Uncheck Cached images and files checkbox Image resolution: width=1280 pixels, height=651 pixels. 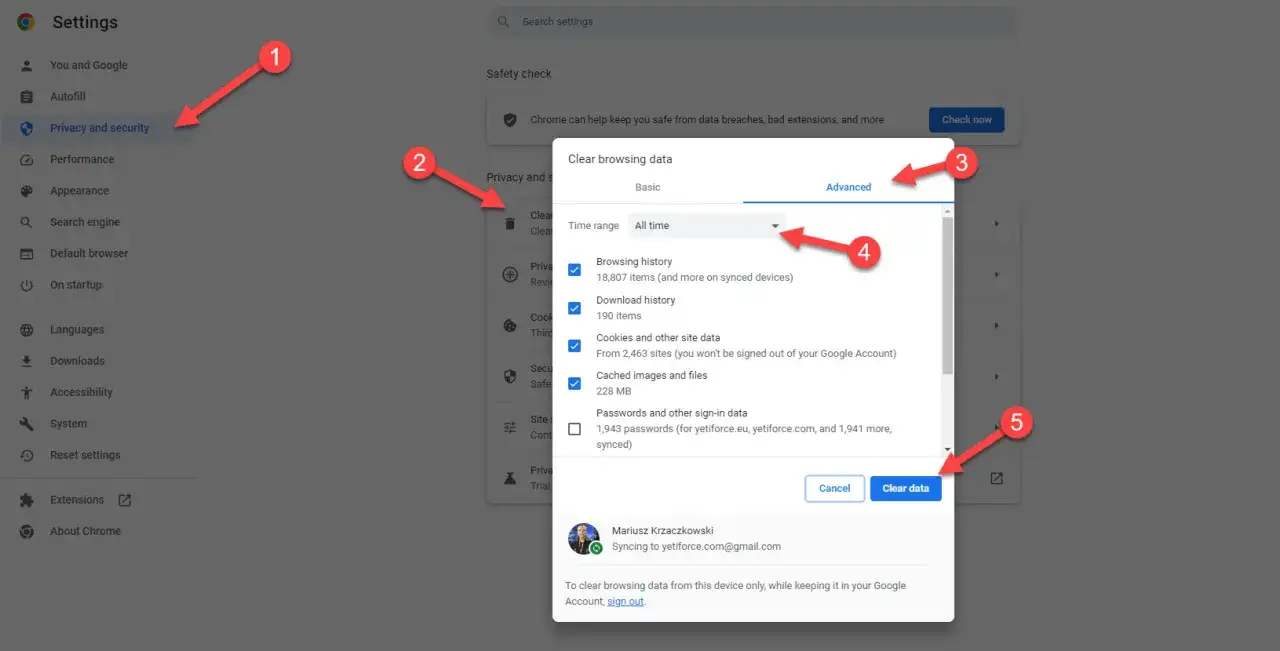click(x=575, y=383)
